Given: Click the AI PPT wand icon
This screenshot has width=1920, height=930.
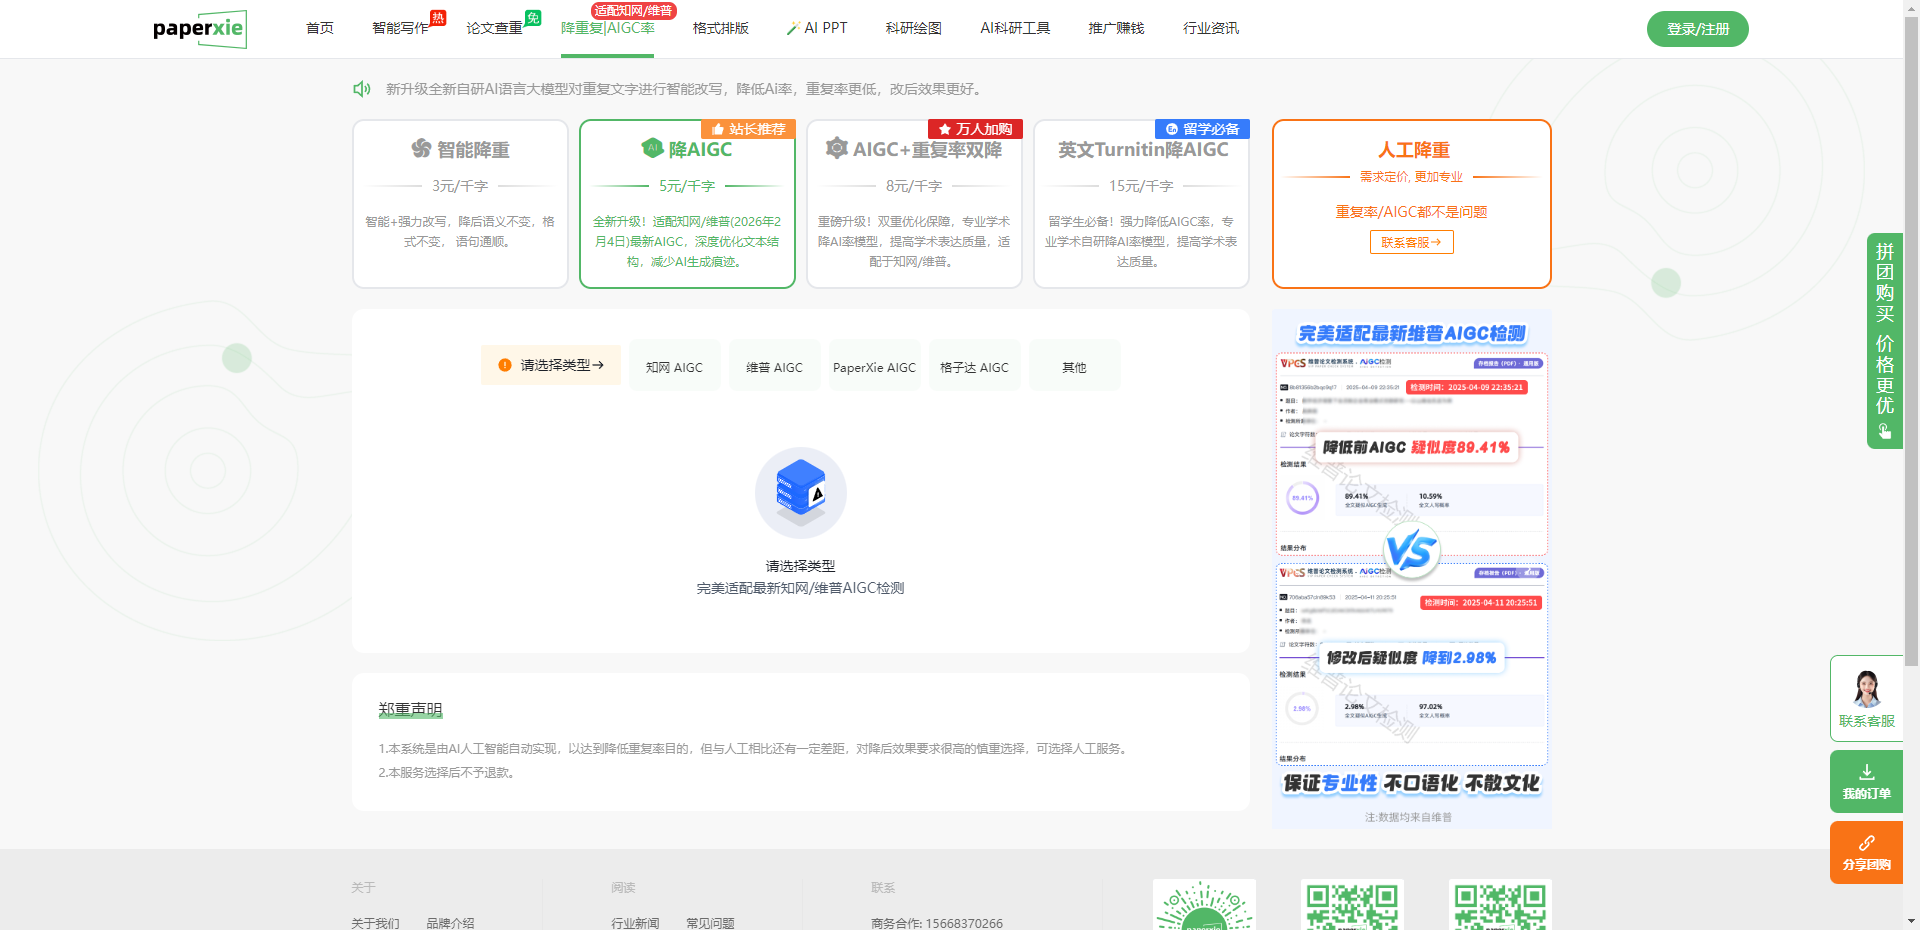Looking at the screenshot, I should 793,29.
